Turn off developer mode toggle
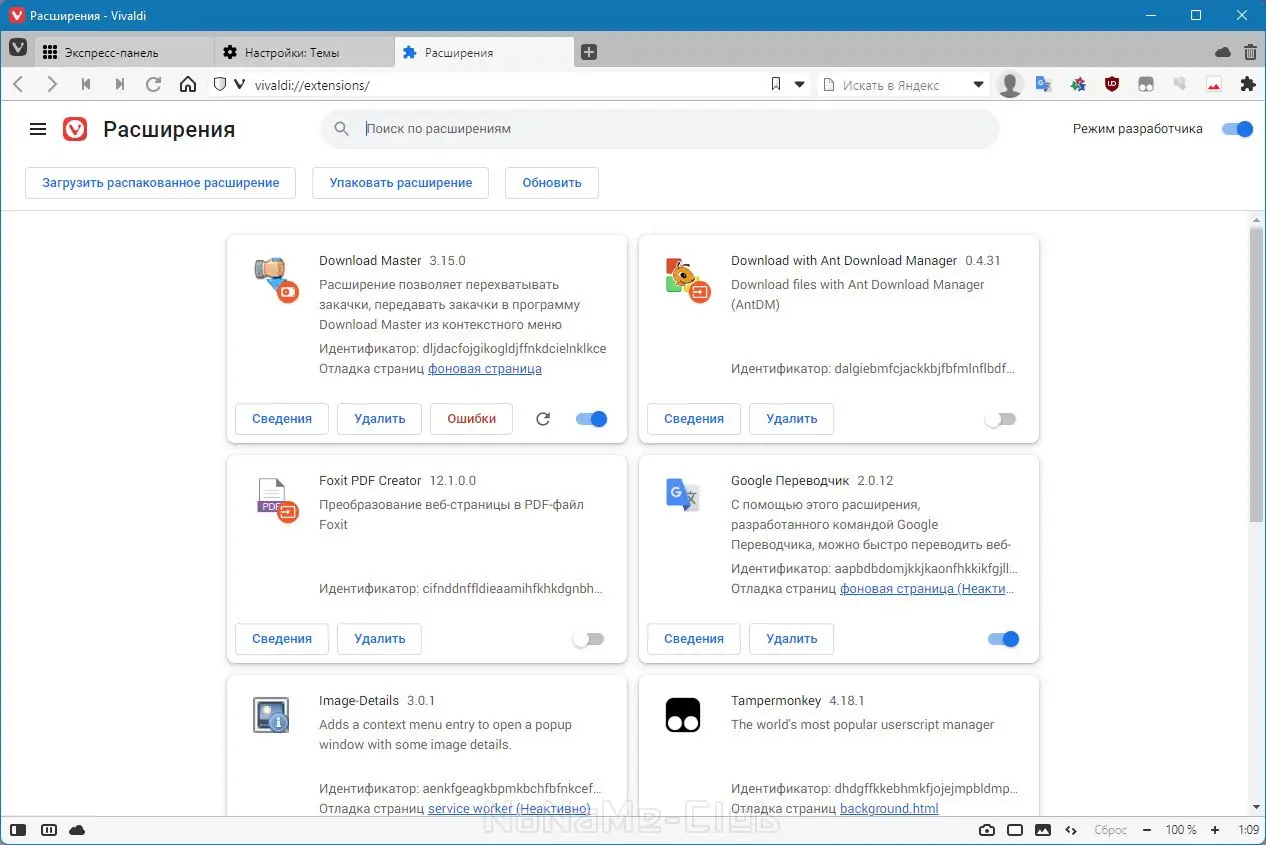Viewport: 1266px width, 845px height. click(x=1237, y=129)
